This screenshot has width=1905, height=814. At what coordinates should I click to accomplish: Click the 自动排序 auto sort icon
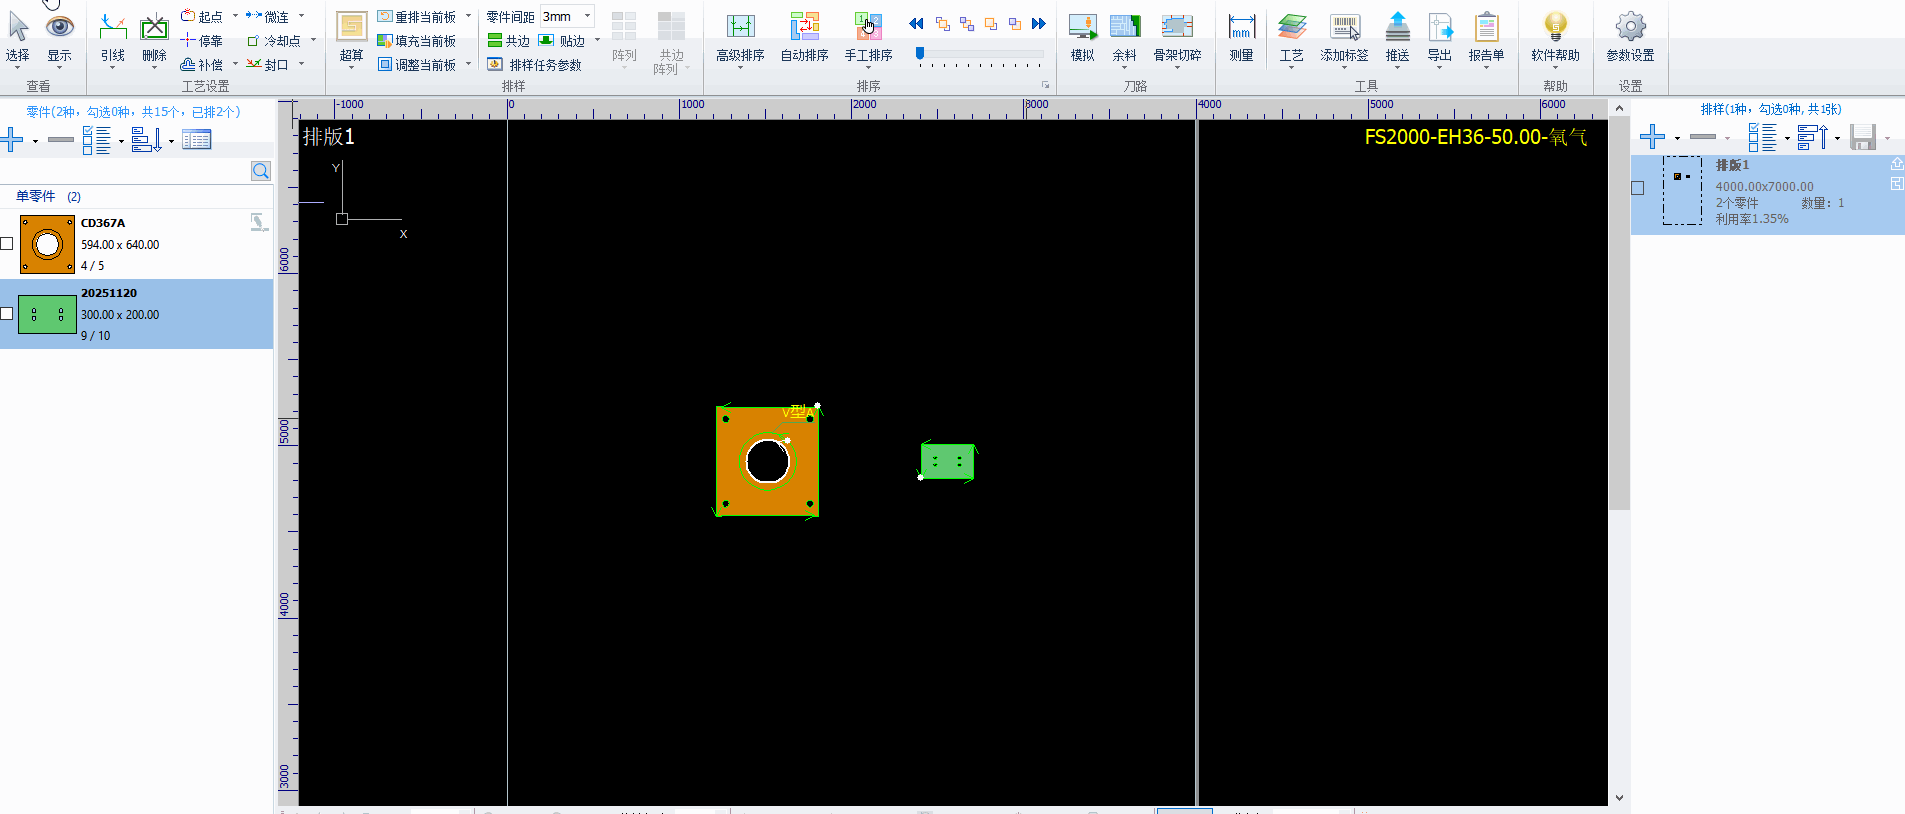point(804,37)
